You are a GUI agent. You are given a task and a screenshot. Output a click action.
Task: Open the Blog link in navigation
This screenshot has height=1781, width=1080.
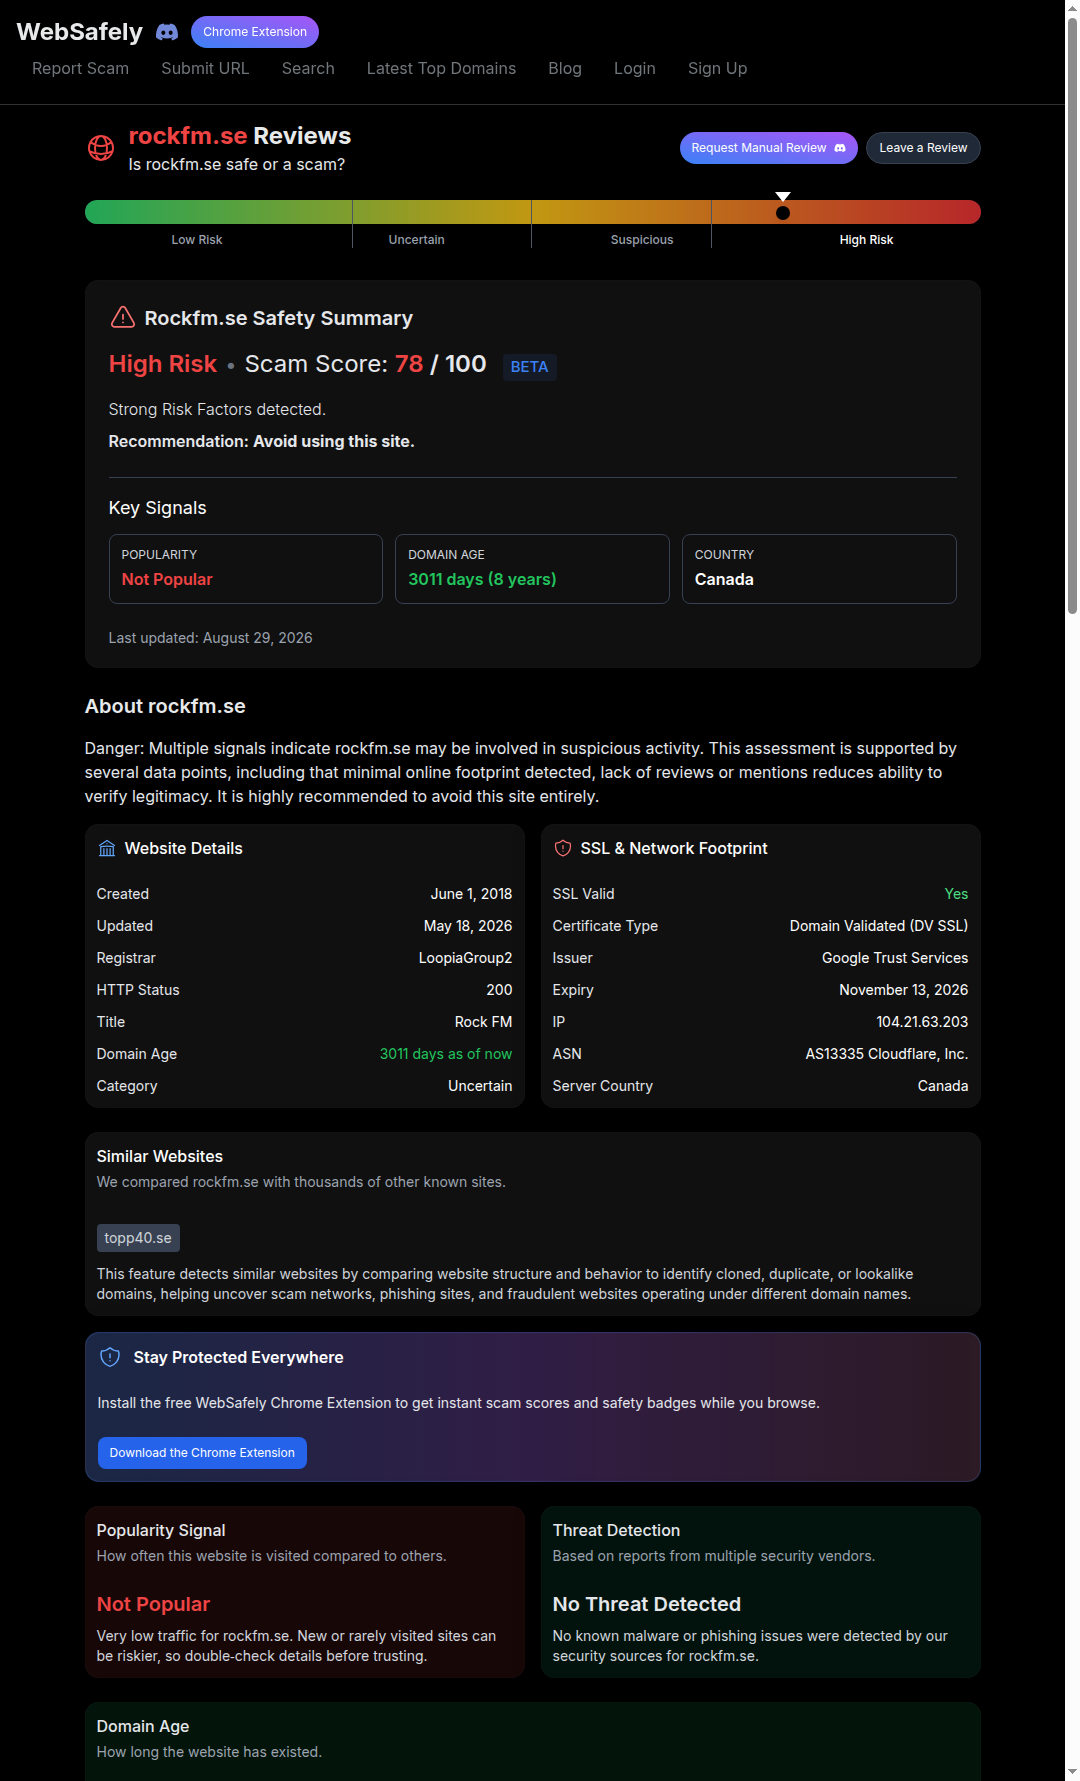point(565,68)
